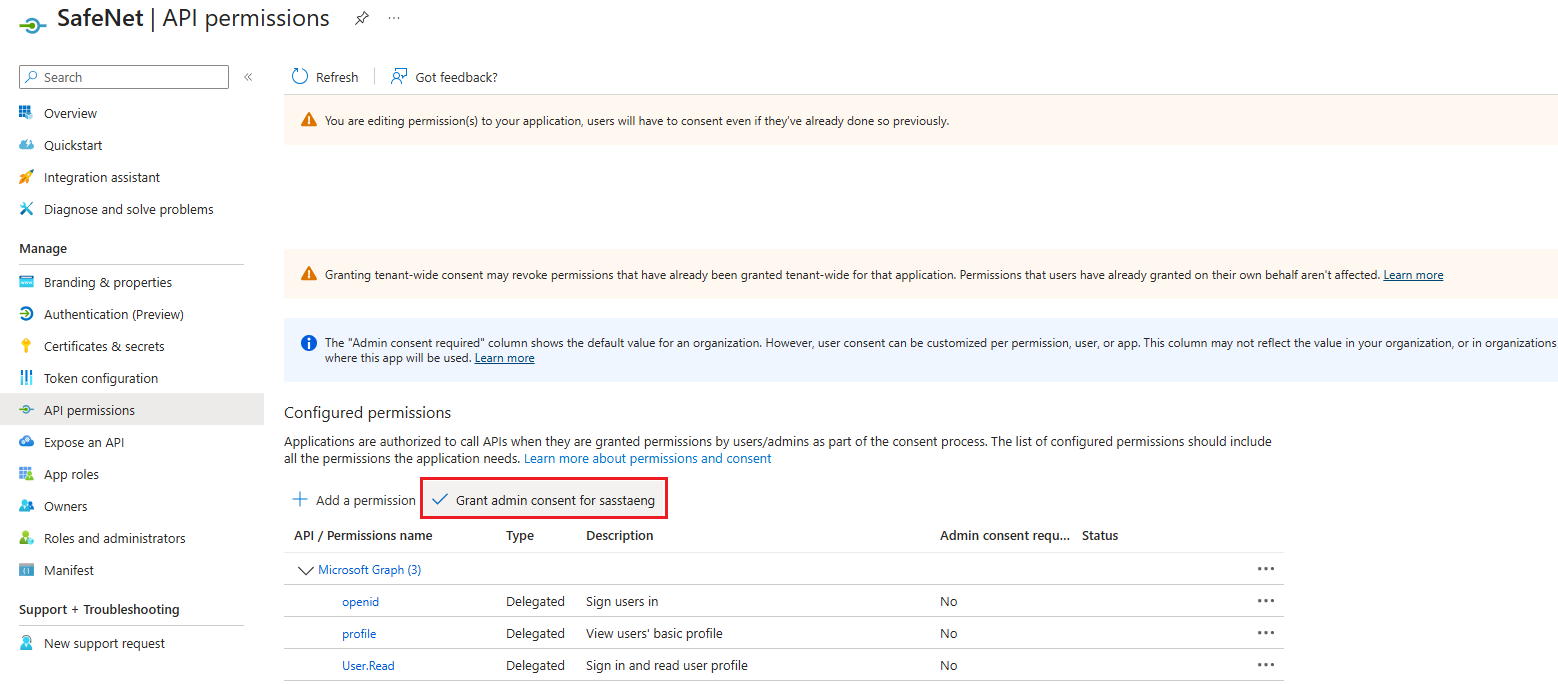
Task: Collapse the Microsoft Graph (3) permission group
Action: point(305,570)
